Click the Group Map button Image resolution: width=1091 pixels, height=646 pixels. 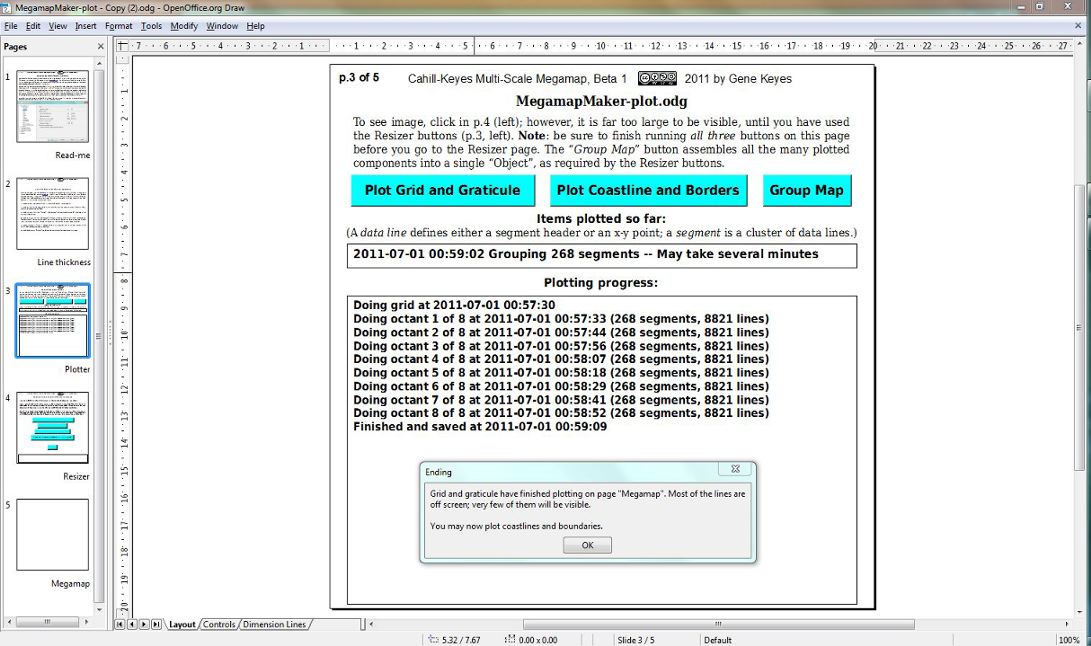pyautogui.click(x=806, y=190)
